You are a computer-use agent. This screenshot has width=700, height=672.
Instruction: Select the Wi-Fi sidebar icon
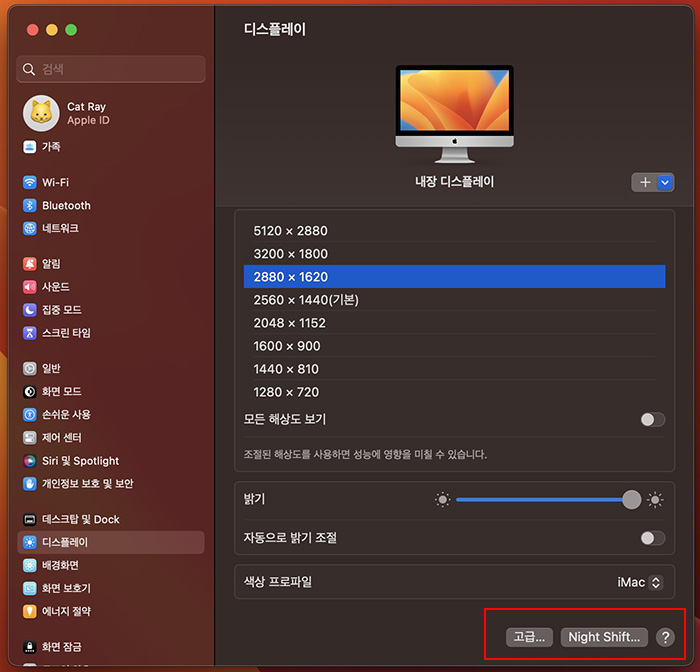pyautogui.click(x=29, y=182)
